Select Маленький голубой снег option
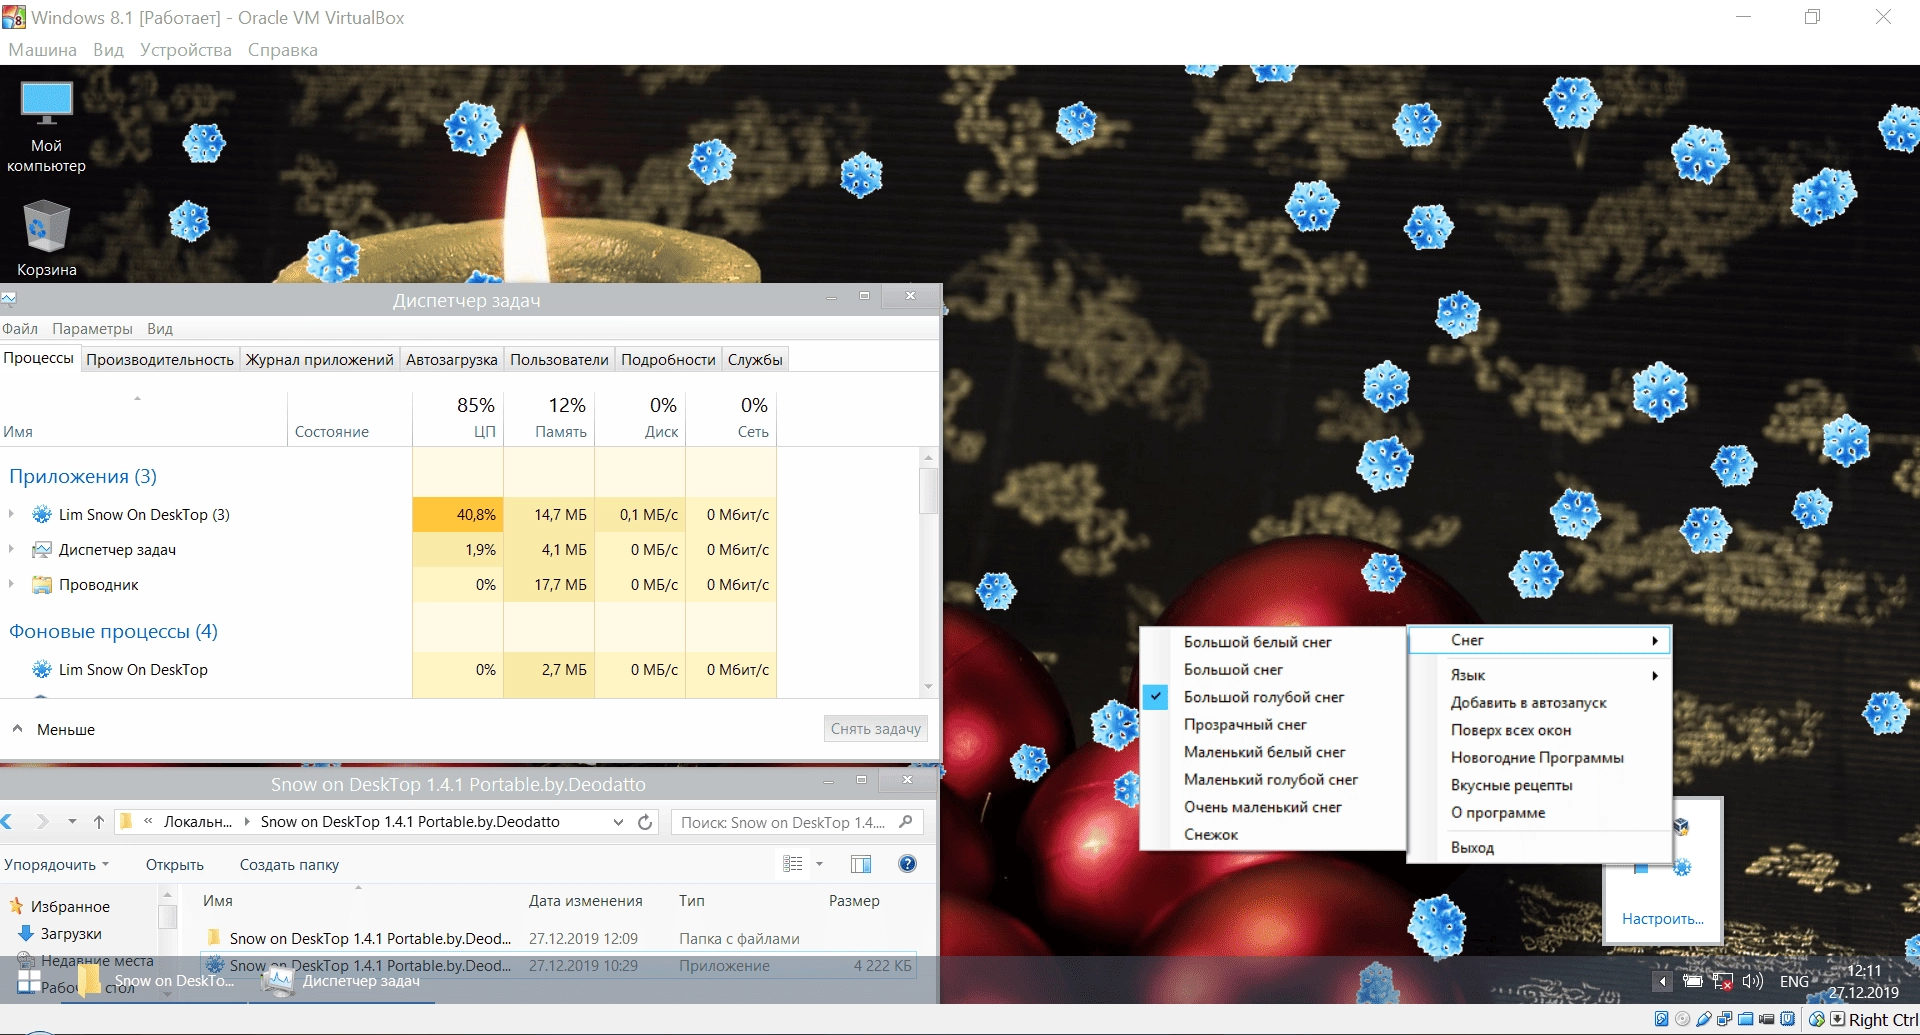Viewport: 1920px width, 1035px height. 1272,780
